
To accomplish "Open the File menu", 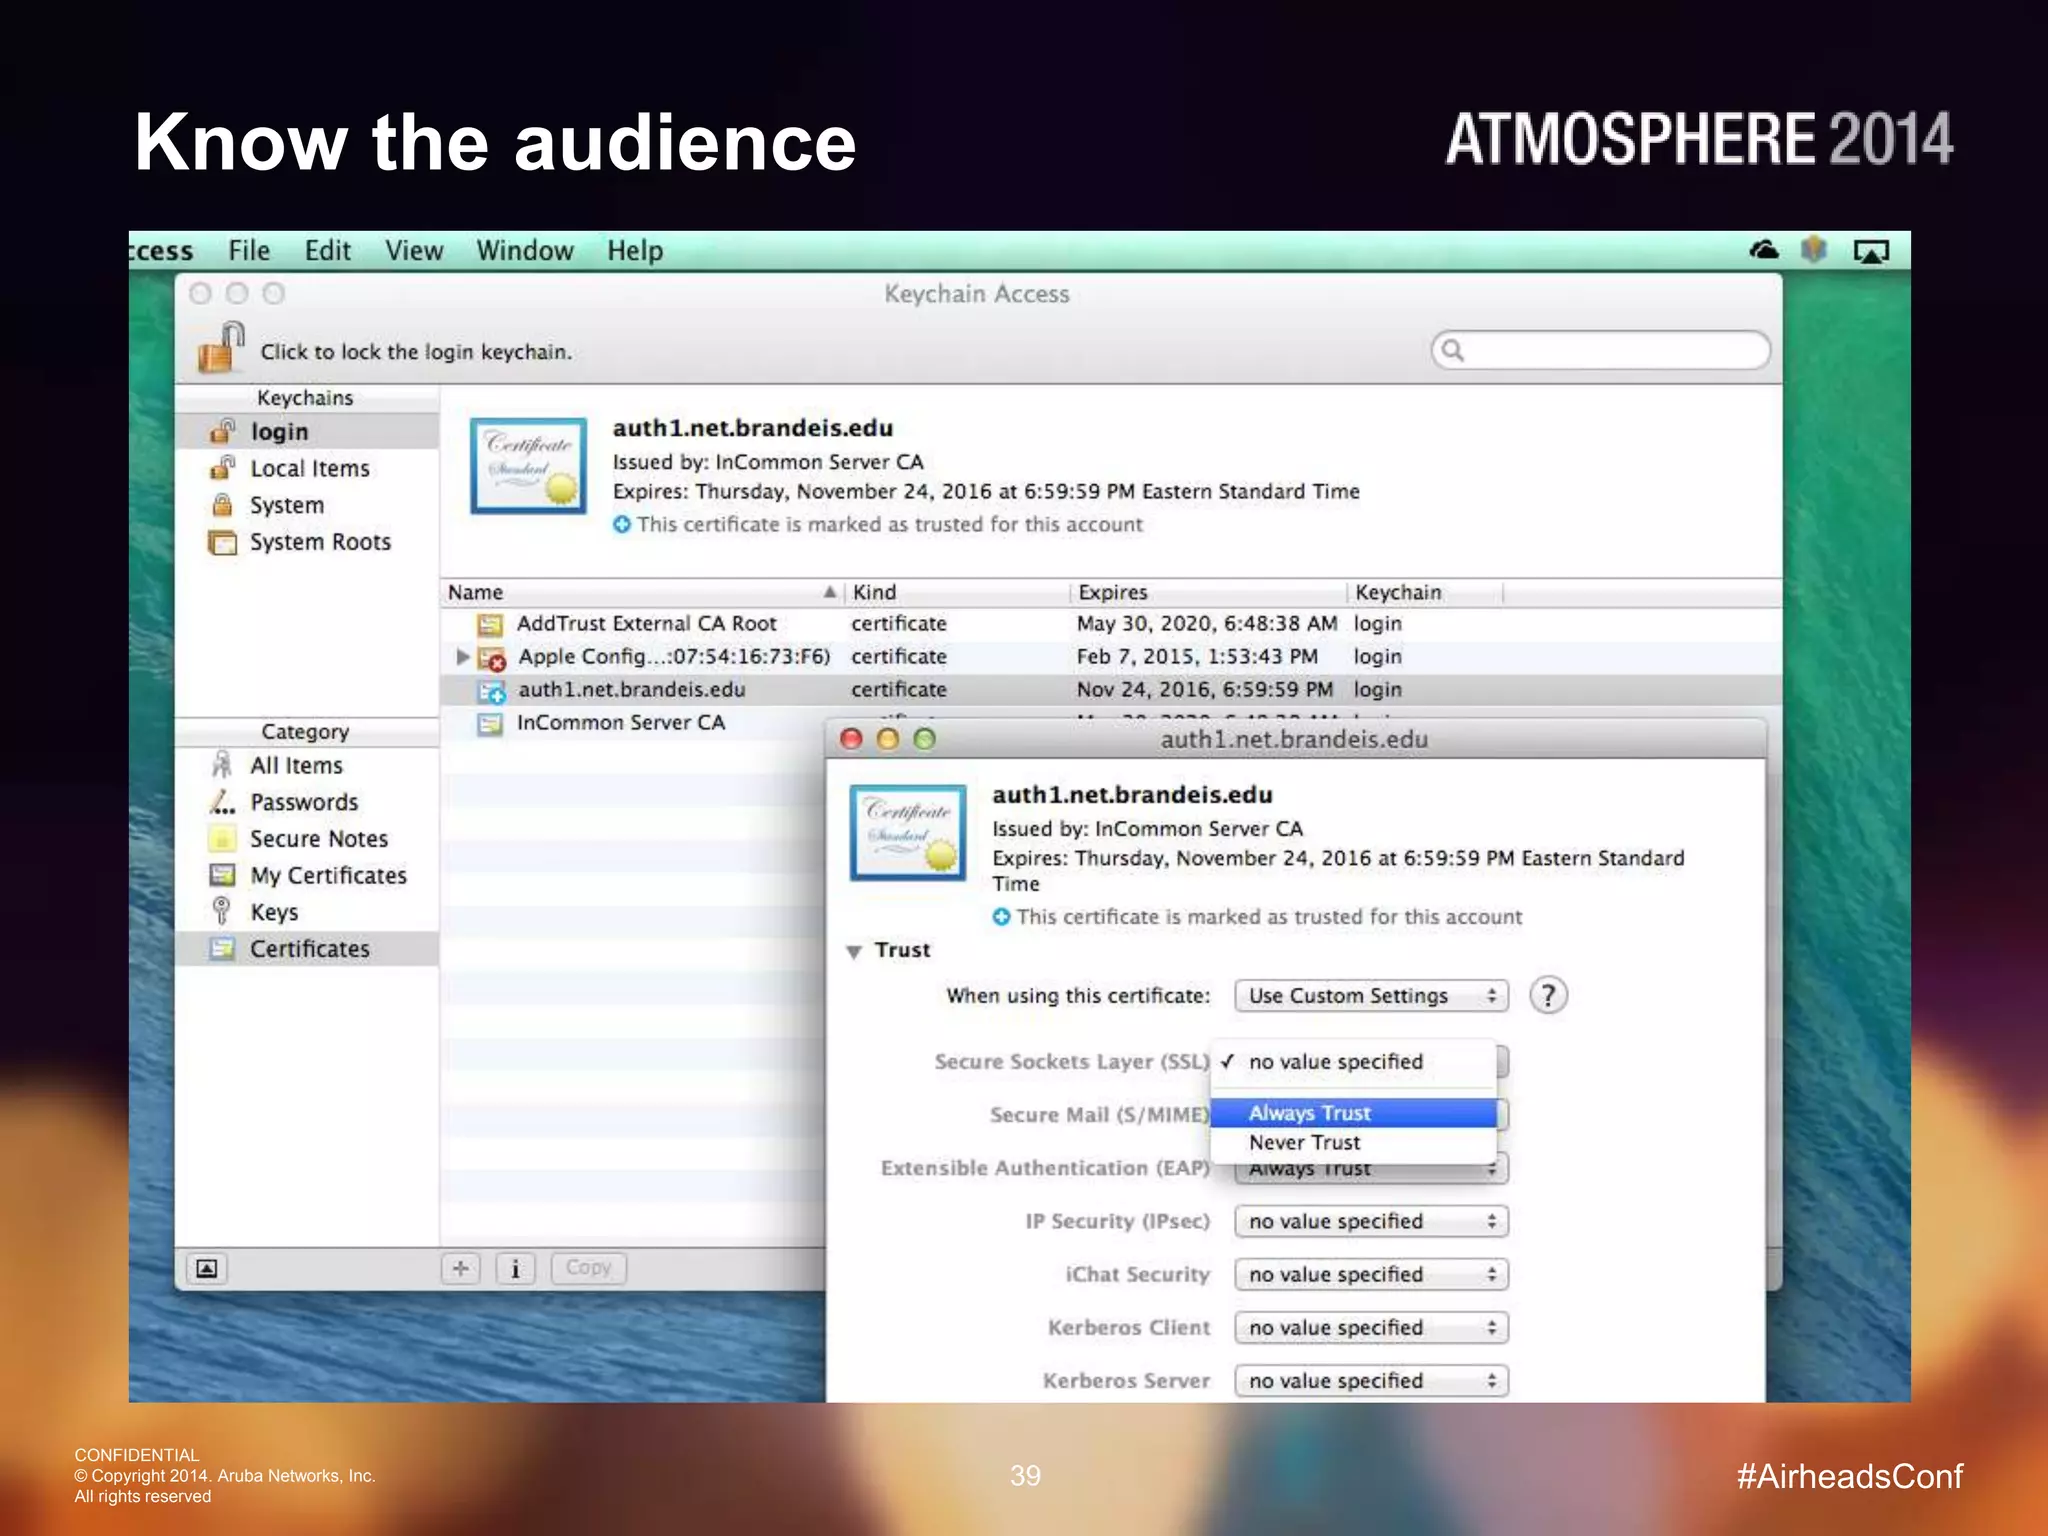I will 249,251.
